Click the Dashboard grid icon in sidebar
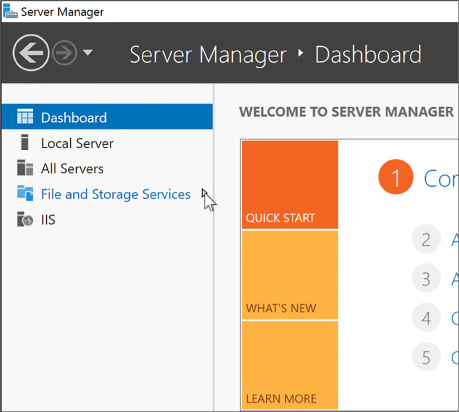 [x=25, y=117]
